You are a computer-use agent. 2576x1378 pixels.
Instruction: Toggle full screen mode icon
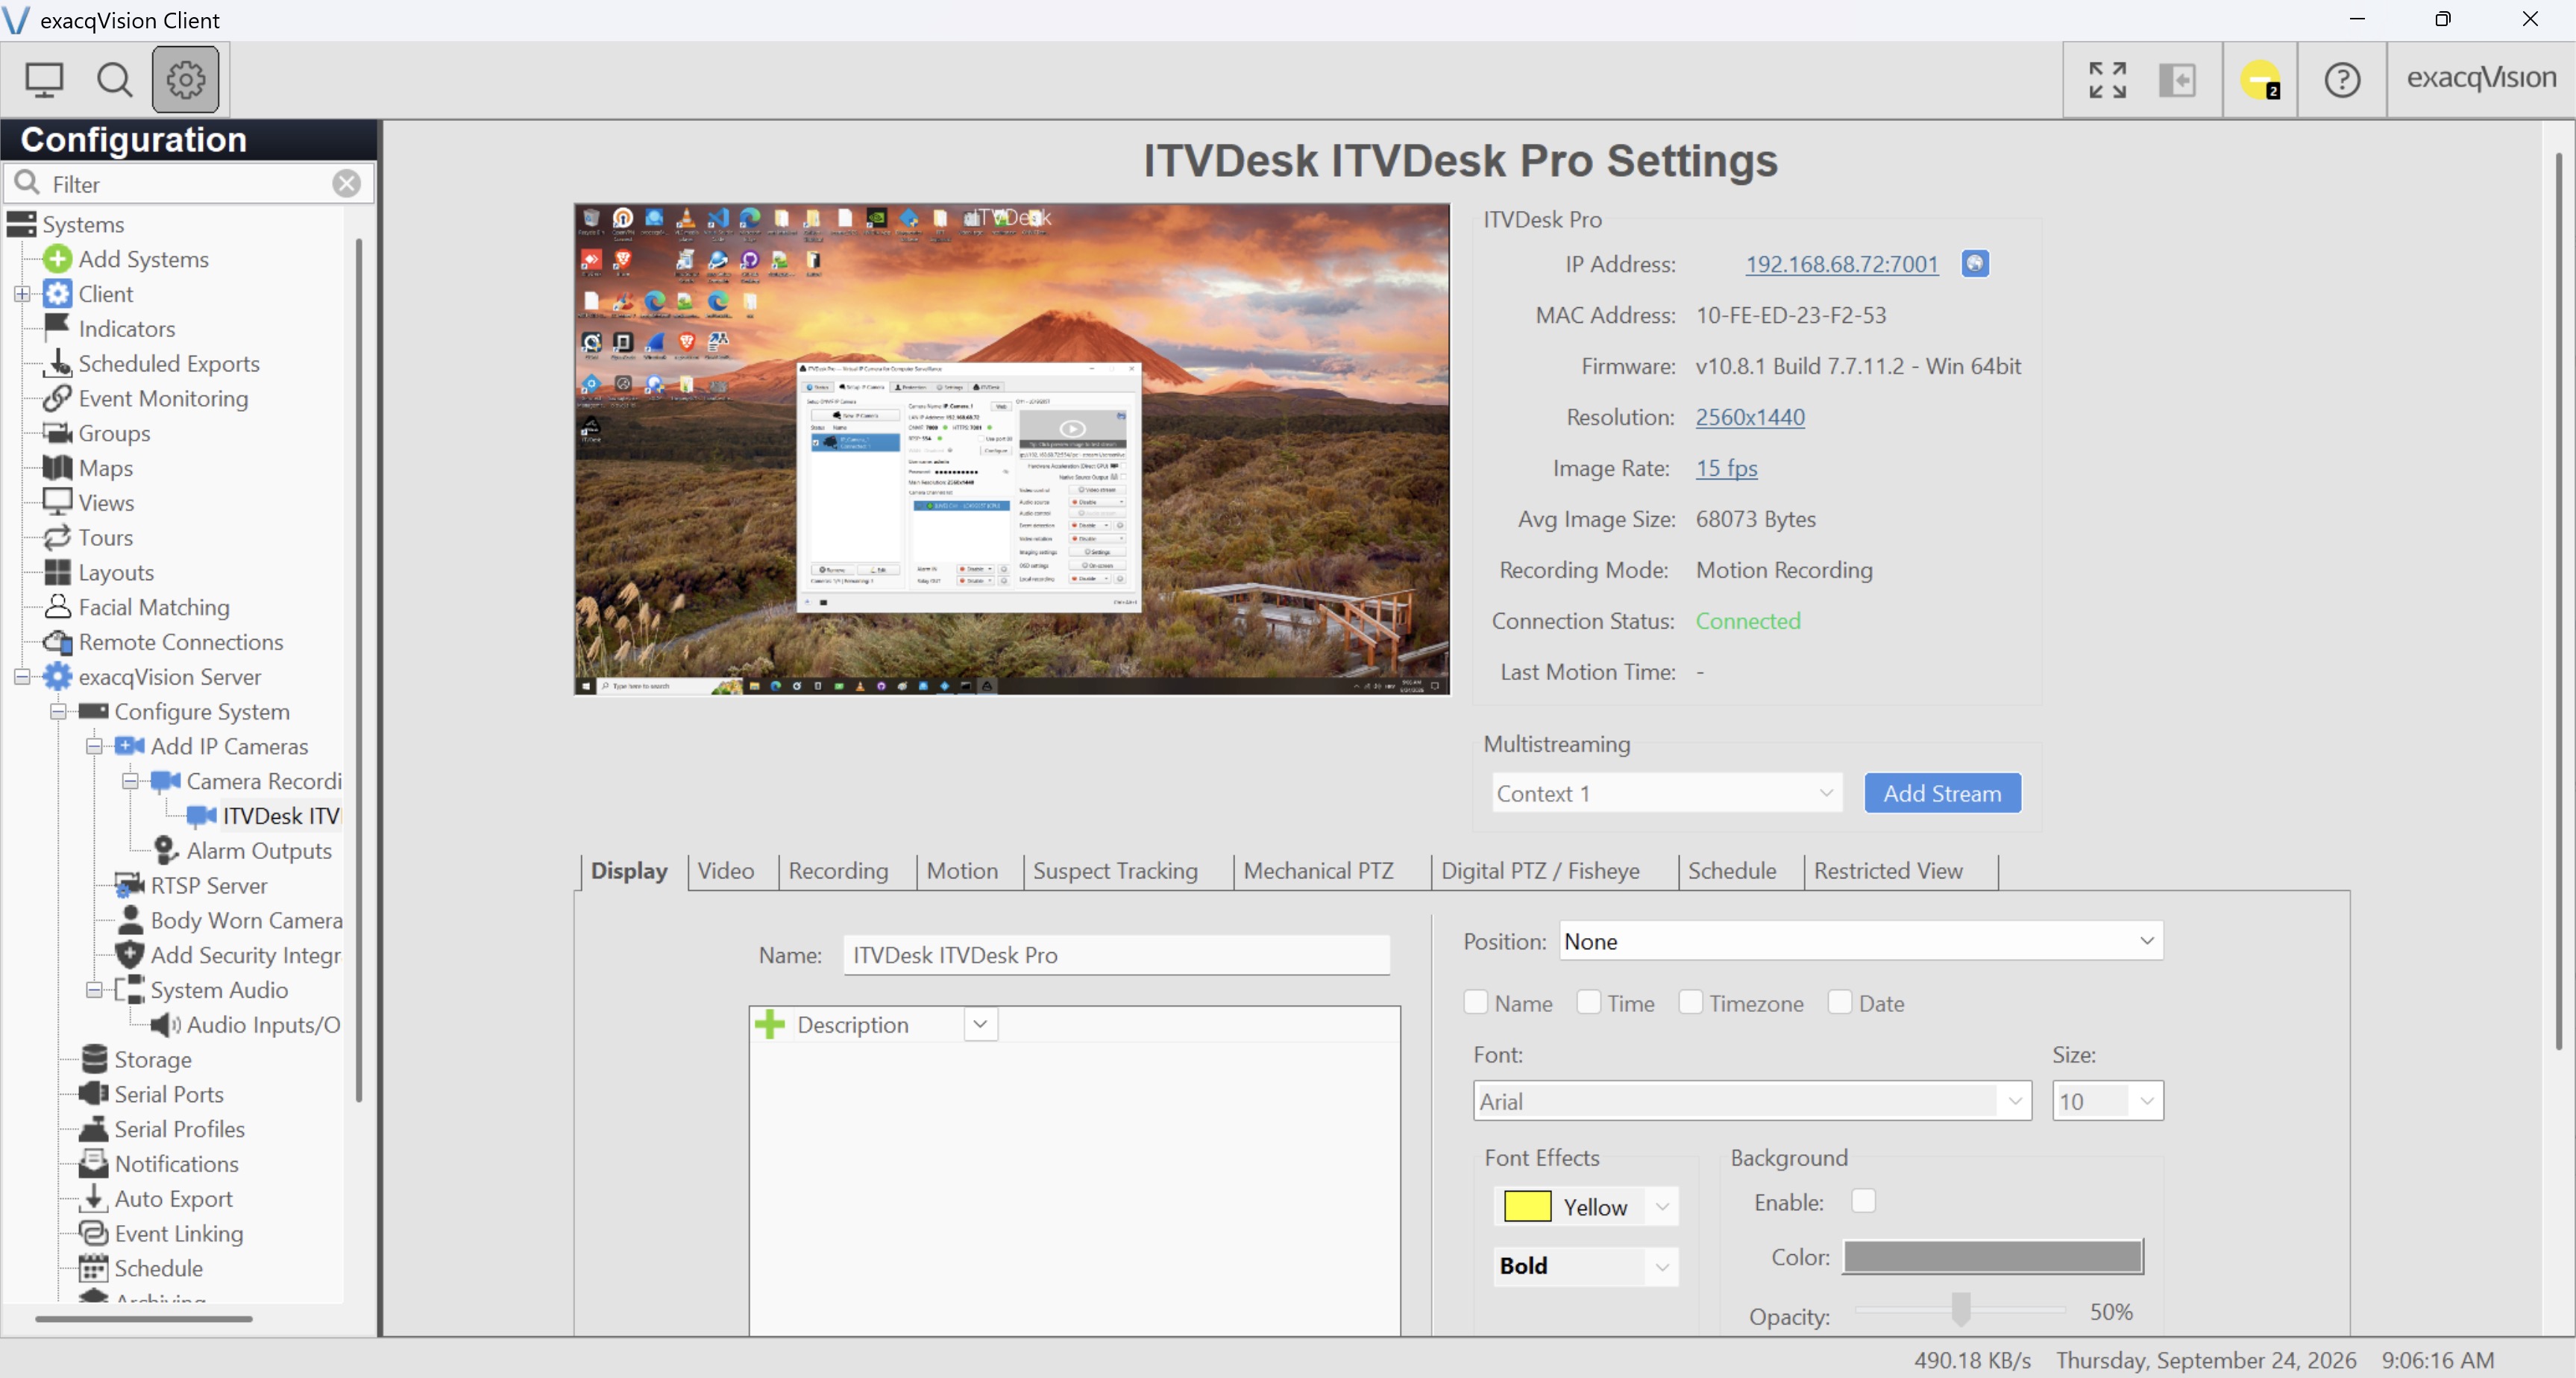[2107, 80]
